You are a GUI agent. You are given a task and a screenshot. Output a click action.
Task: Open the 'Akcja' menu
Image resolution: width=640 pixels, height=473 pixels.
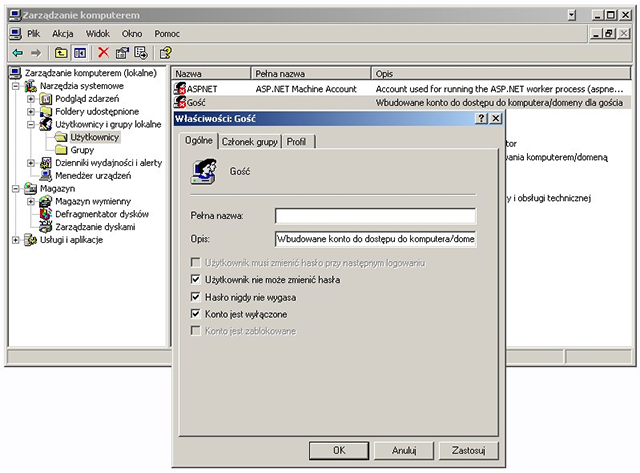click(63, 33)
